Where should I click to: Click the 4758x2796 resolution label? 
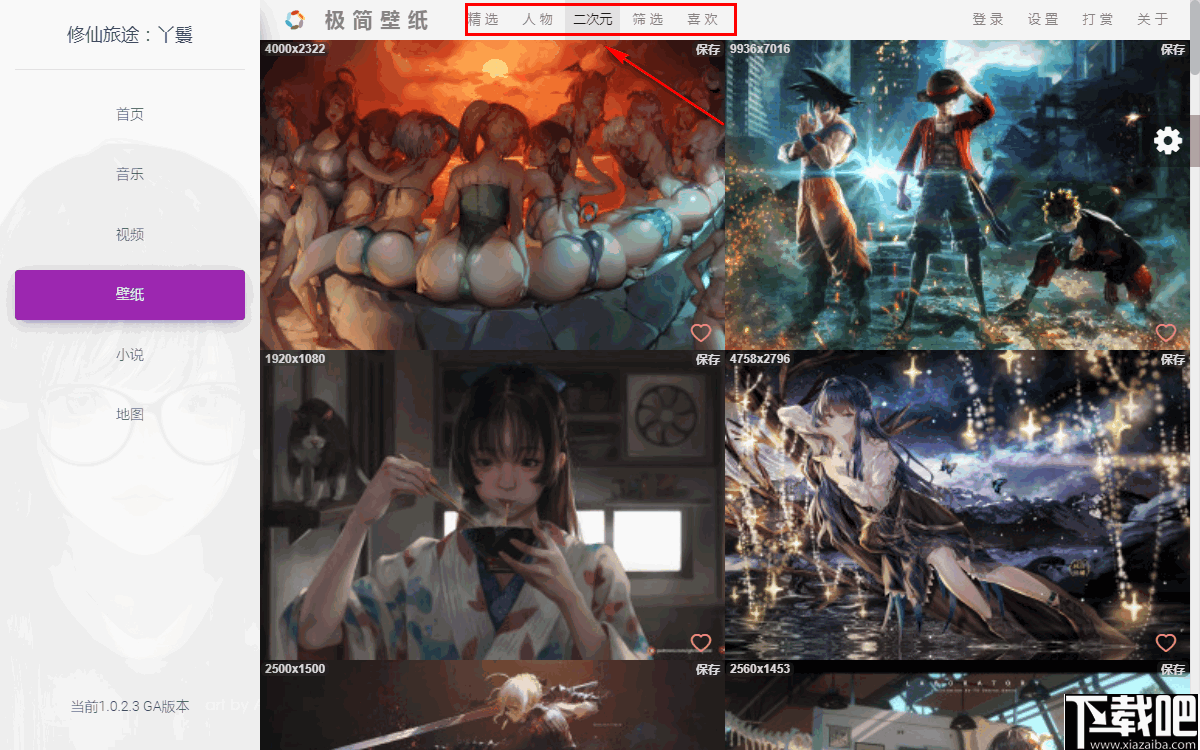click(760, 358)
